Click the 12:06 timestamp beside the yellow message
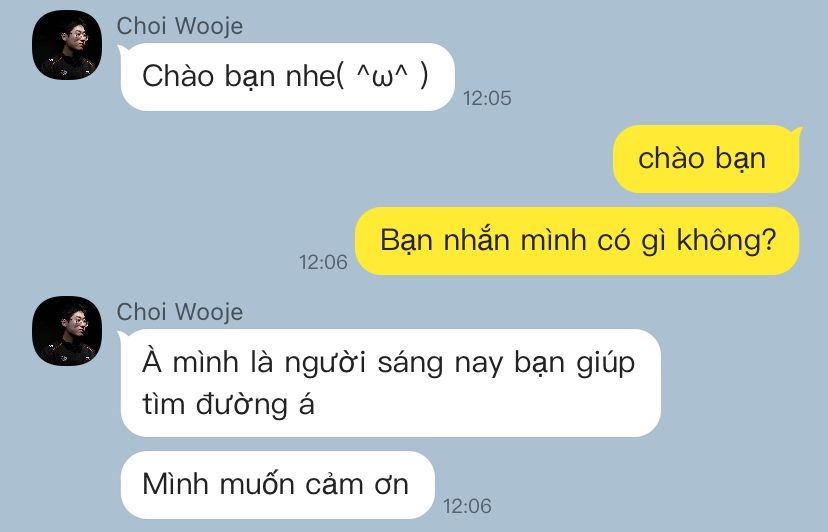This screenshot has height=532, width=828. [323, 262]
